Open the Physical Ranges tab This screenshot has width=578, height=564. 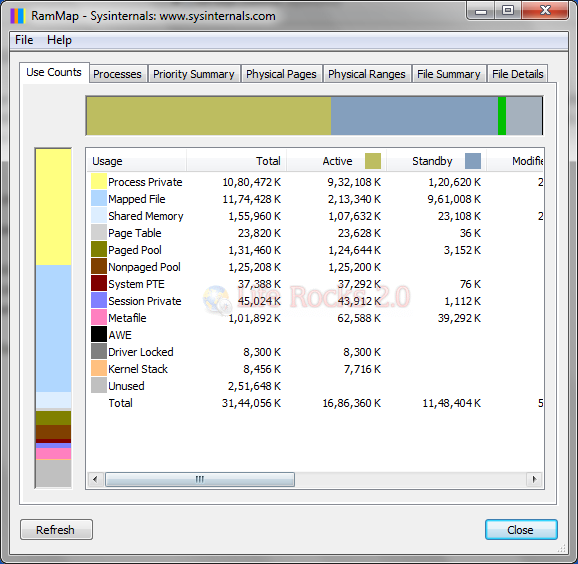(367, 74)
